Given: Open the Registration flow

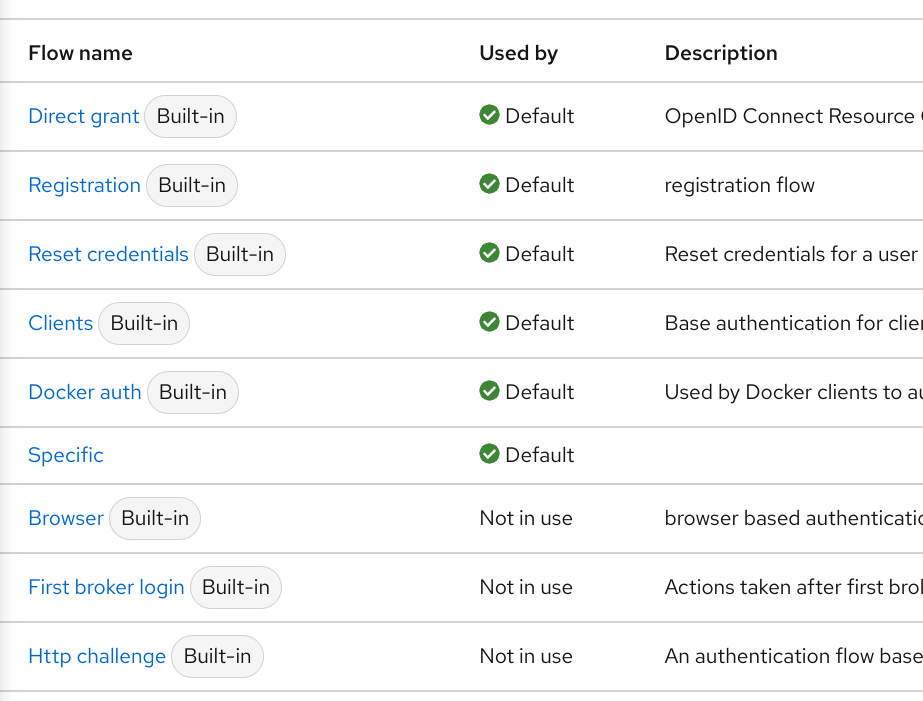Looking at the screenshot, I should pos(84,185).
